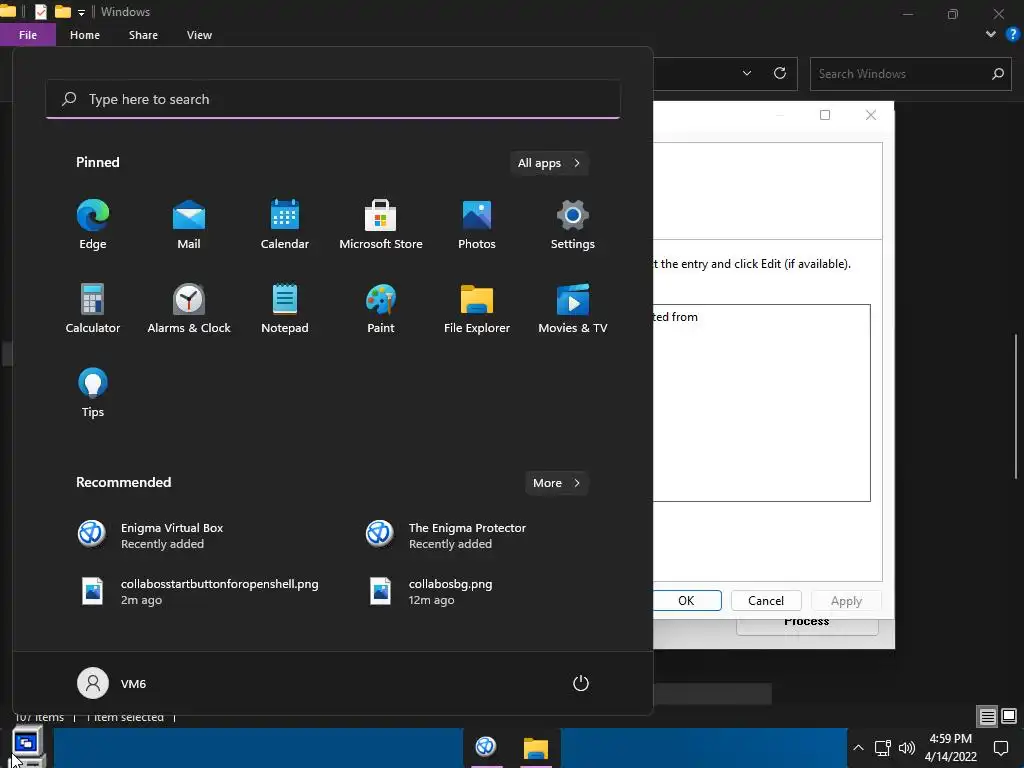Open the Share ribbon tab
This screenshot has height=768, width=1024.
click(x=143, y=35)
